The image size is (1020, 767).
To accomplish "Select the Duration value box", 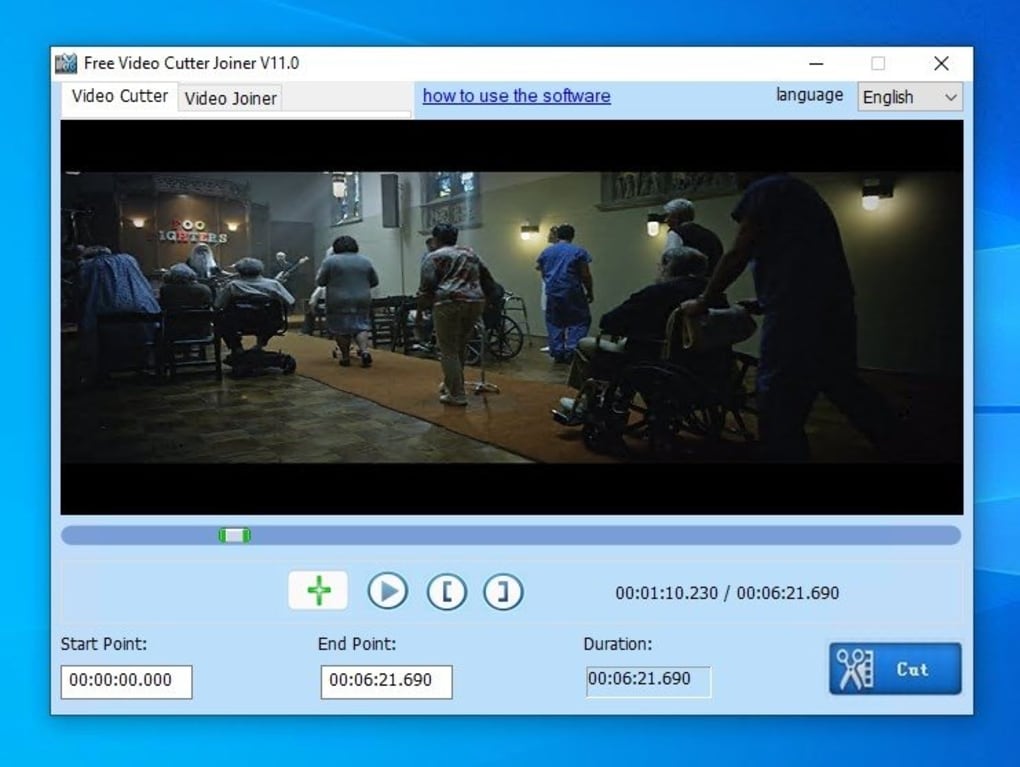I will [647, 680].
